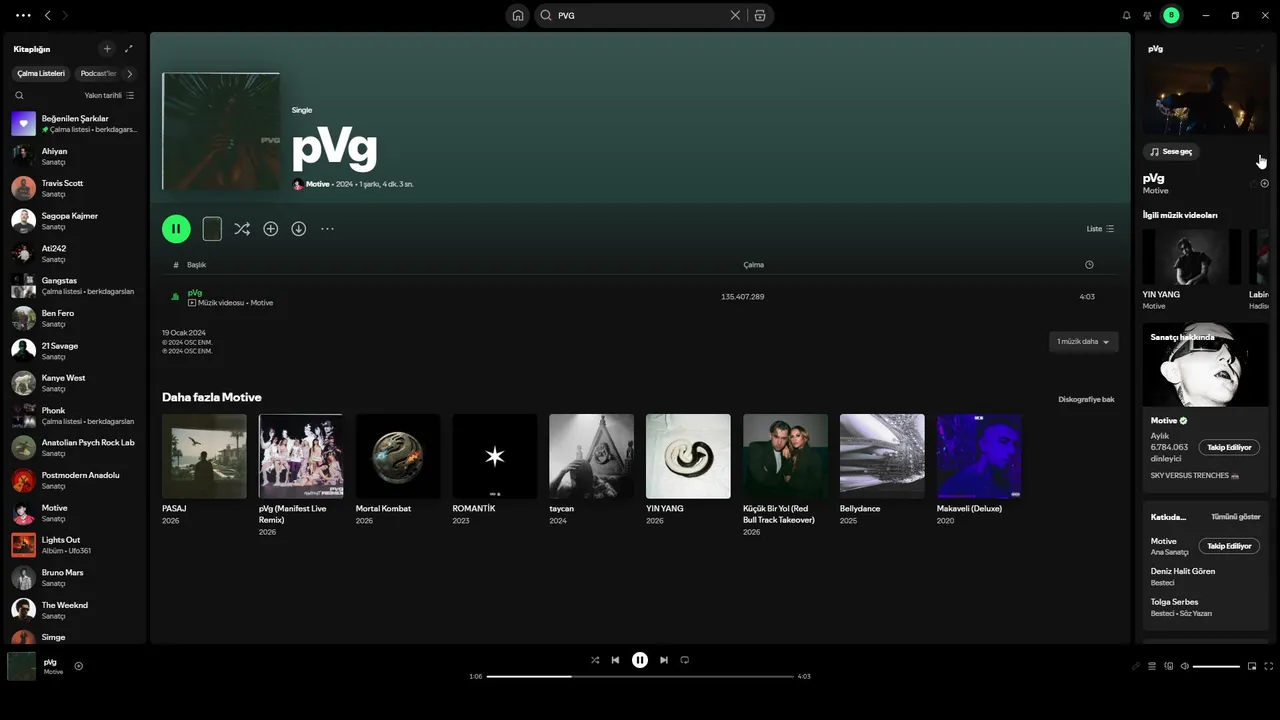
Task: Pause playback in the bottom player
Action: [640, 660]
